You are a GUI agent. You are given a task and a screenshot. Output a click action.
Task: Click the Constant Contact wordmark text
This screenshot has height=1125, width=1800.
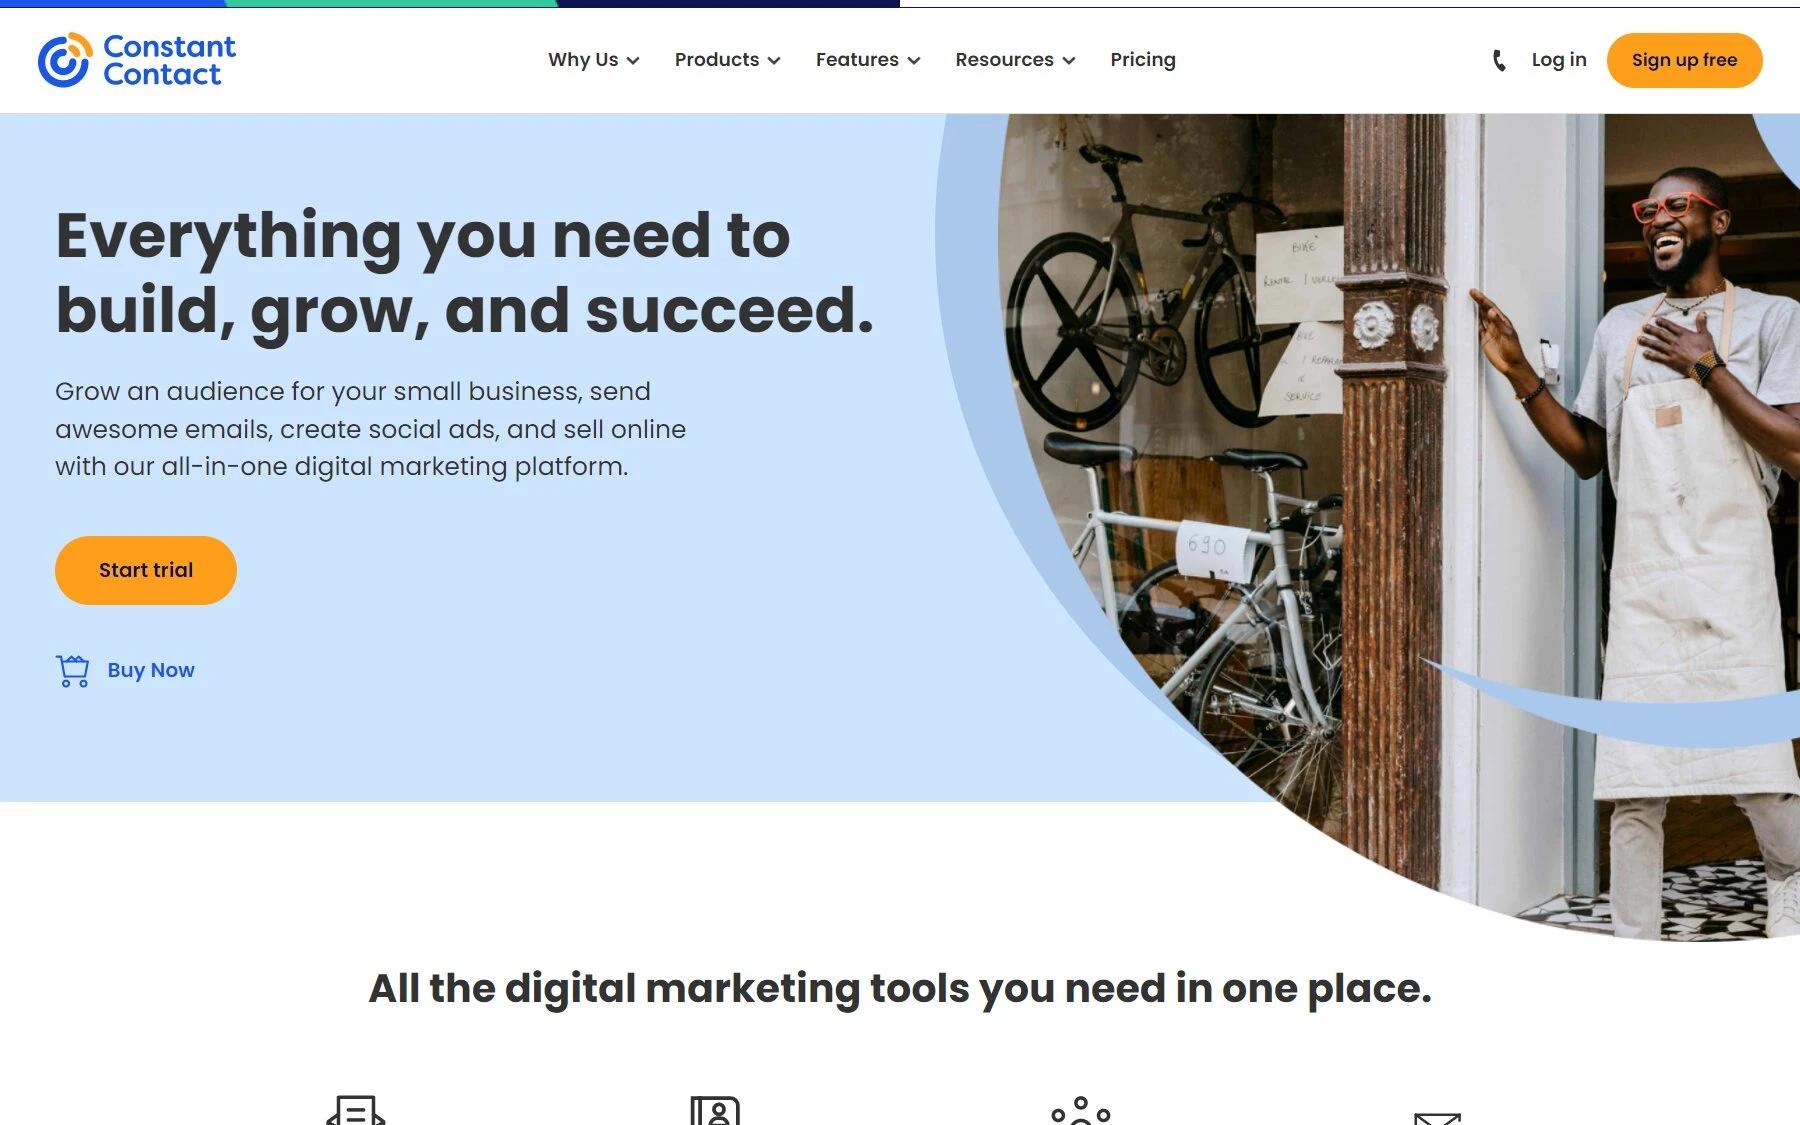[169, 60]
